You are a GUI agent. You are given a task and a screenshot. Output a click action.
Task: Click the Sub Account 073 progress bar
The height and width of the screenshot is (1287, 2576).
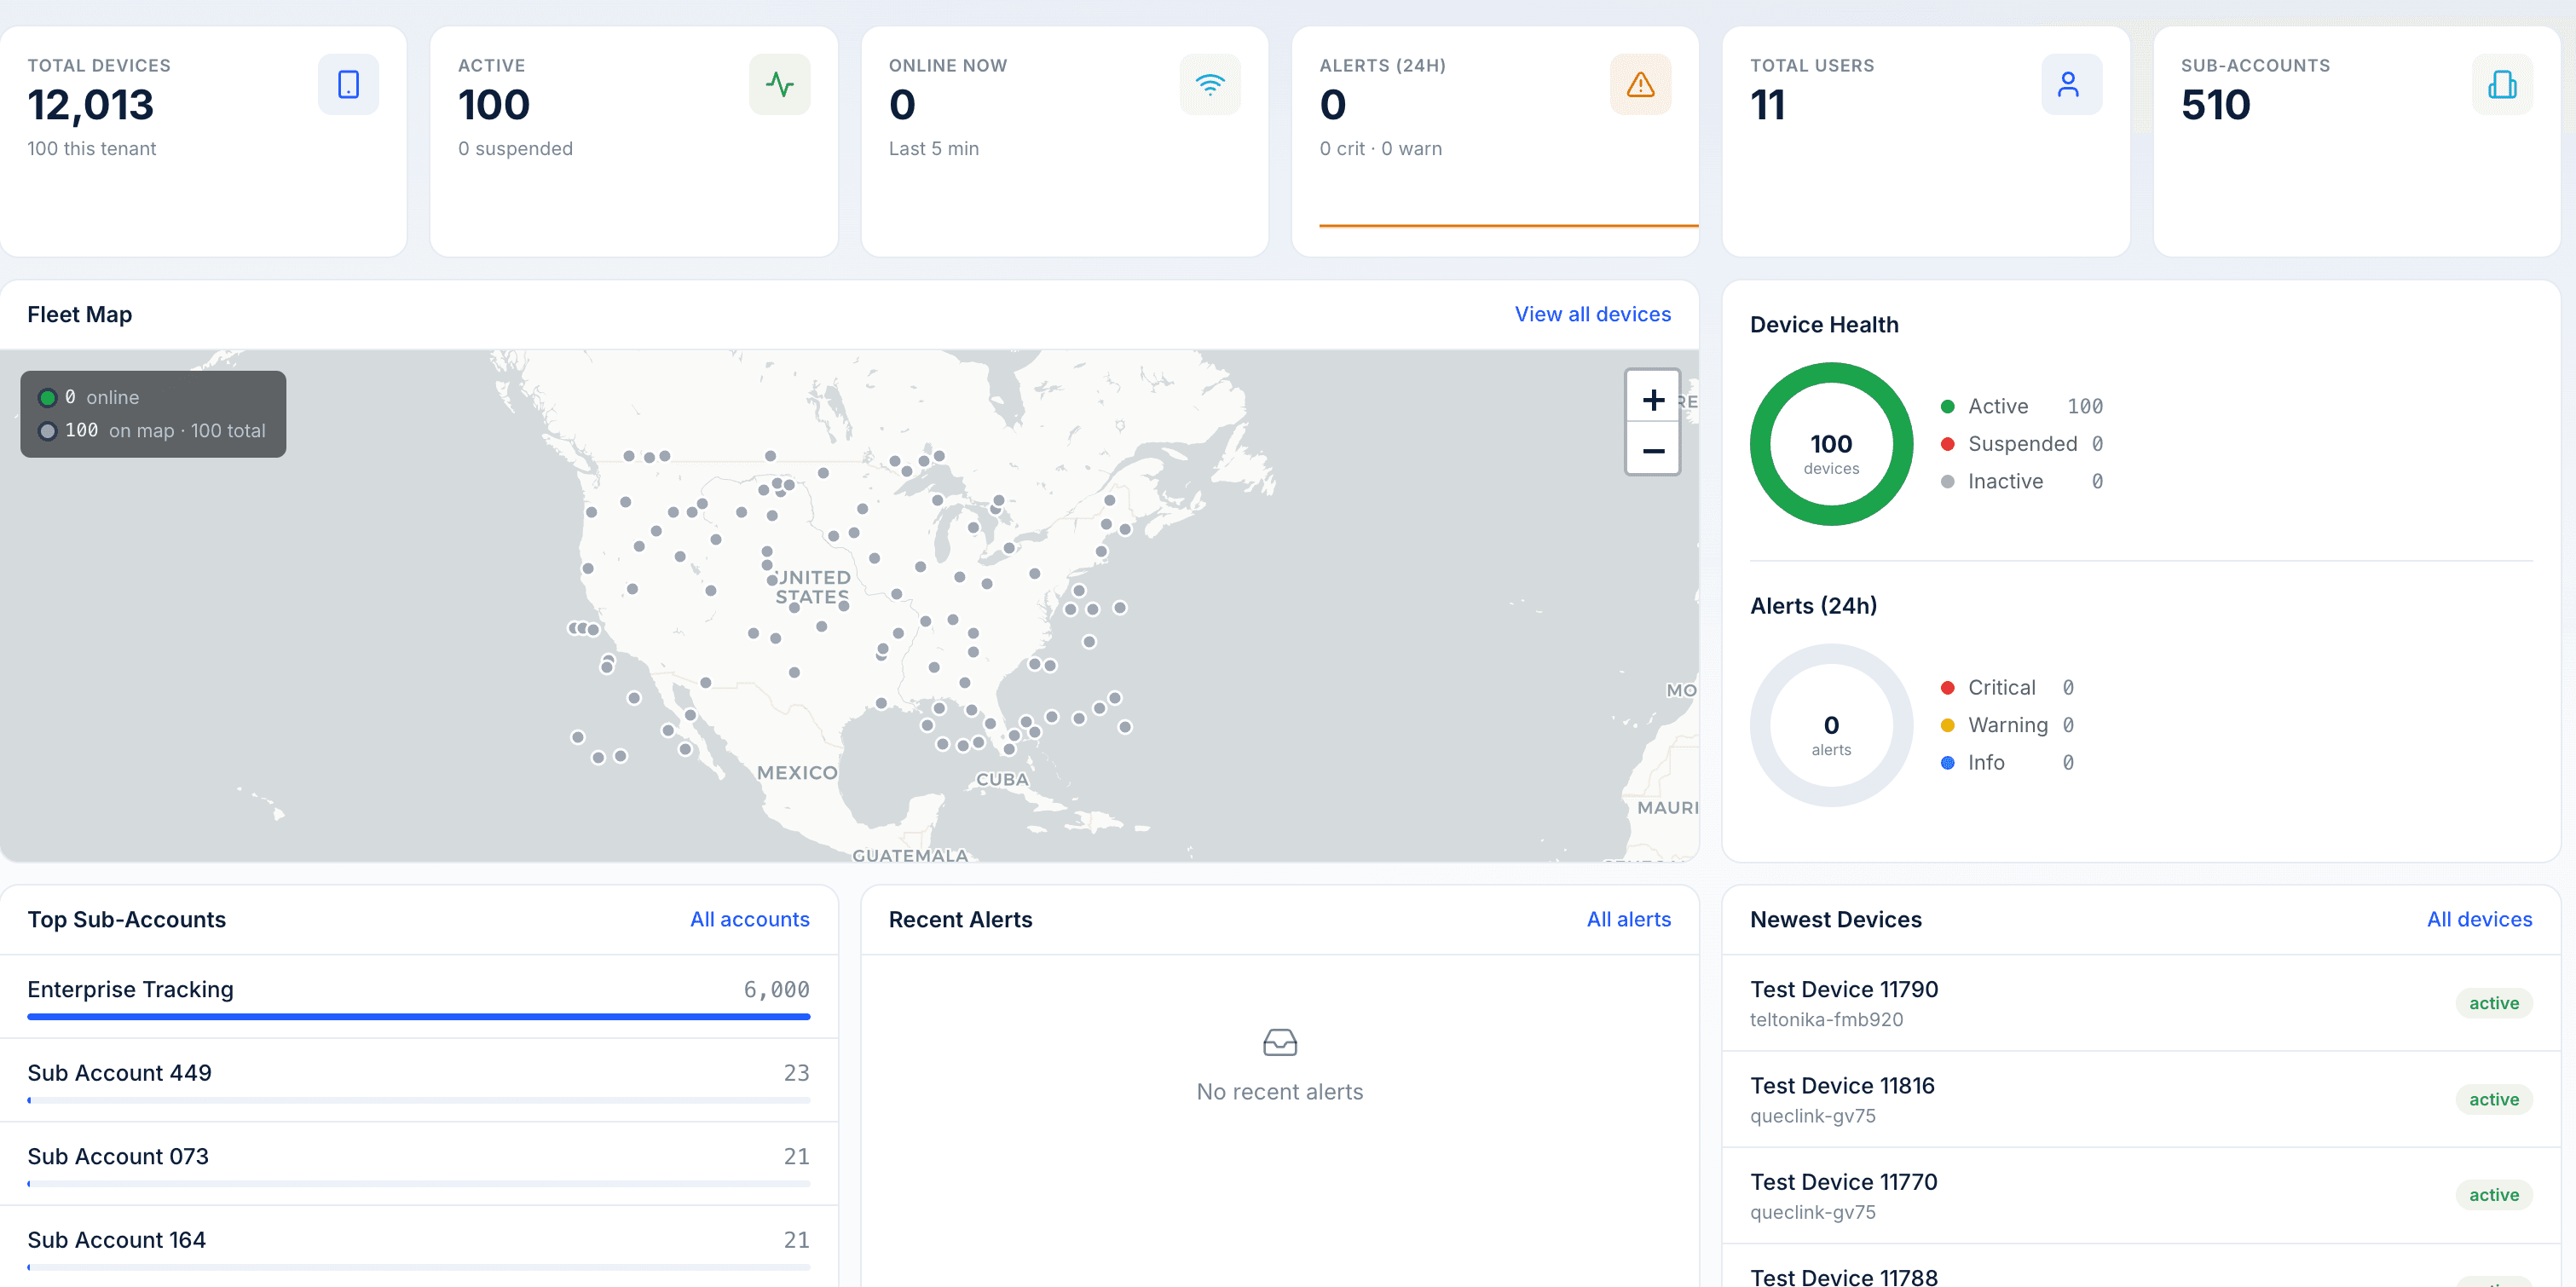point(418,1184)
